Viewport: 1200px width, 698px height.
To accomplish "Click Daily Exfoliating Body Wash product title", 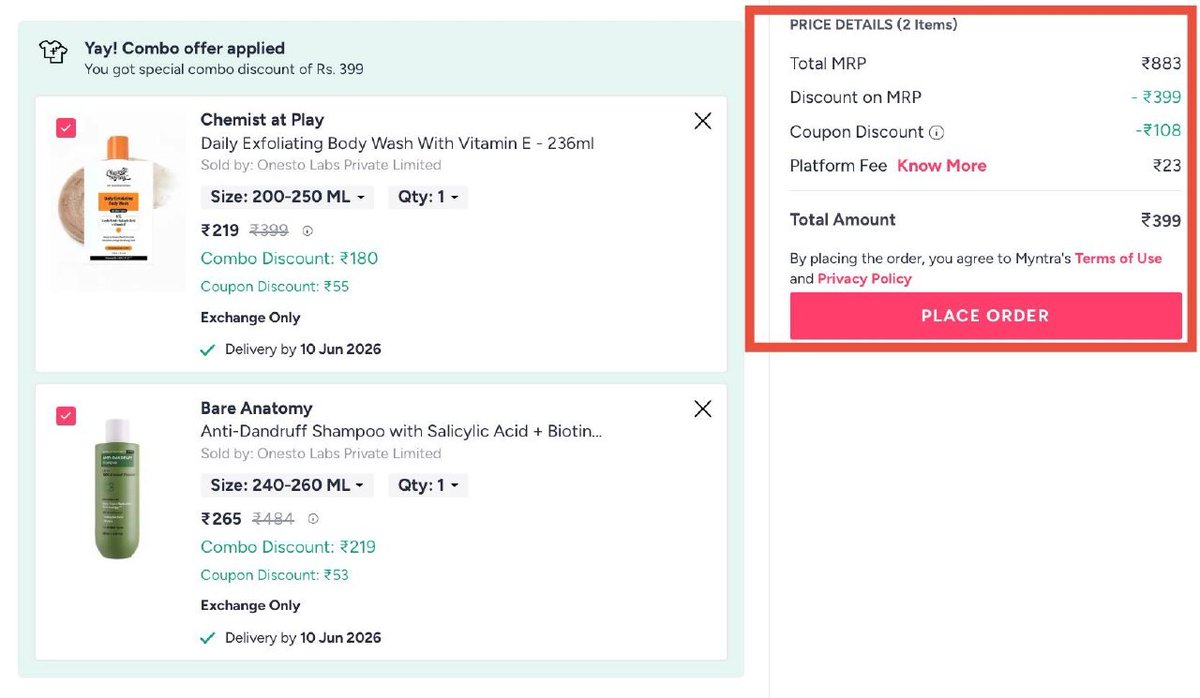I will [x=397, y=143].
